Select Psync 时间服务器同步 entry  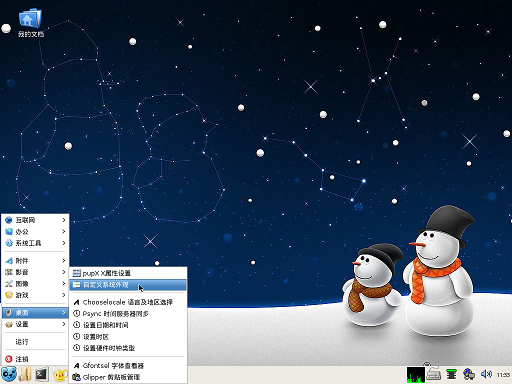pos(128,314)
